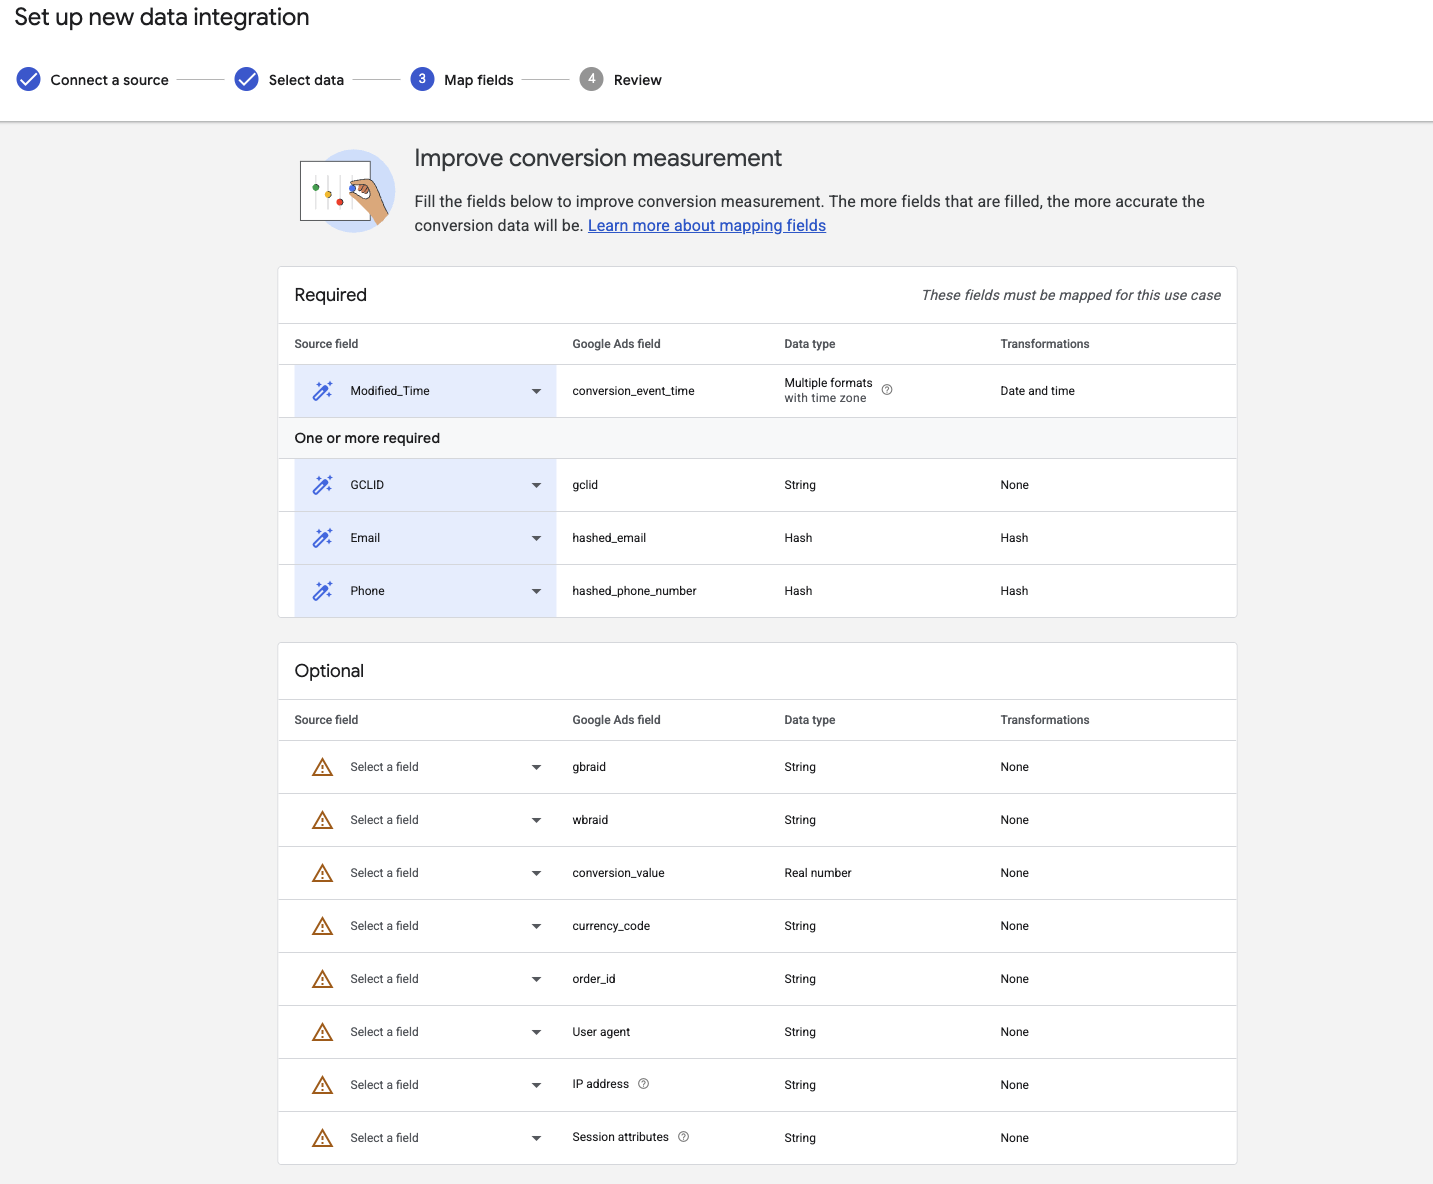Click the warning icon in gbraid row

tap(322, 767)
